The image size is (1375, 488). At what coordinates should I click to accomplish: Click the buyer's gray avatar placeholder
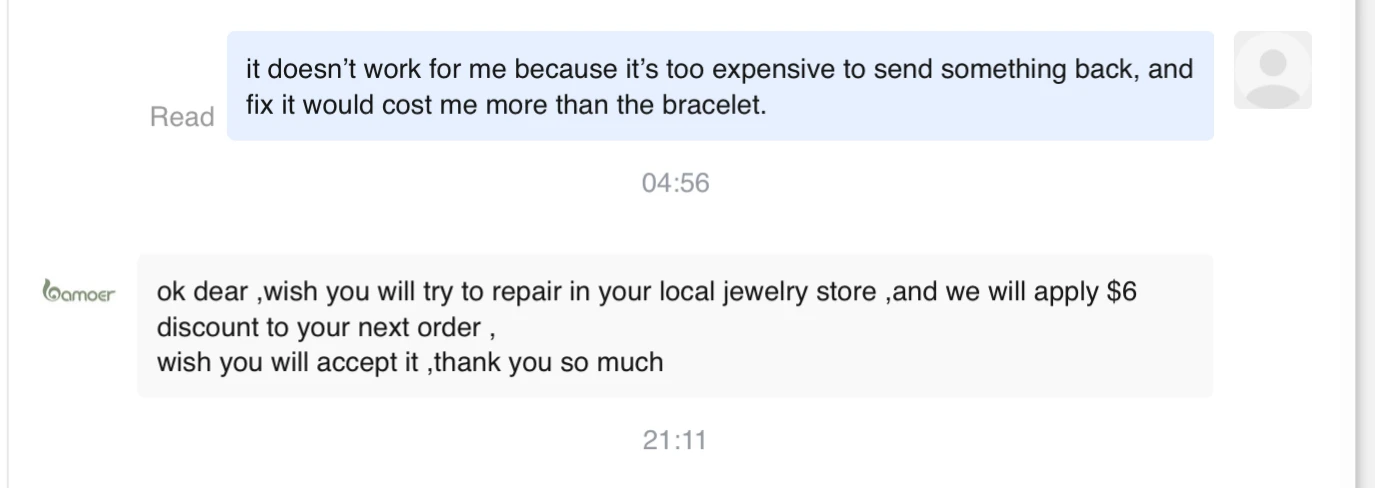(x=1272, y=69)
